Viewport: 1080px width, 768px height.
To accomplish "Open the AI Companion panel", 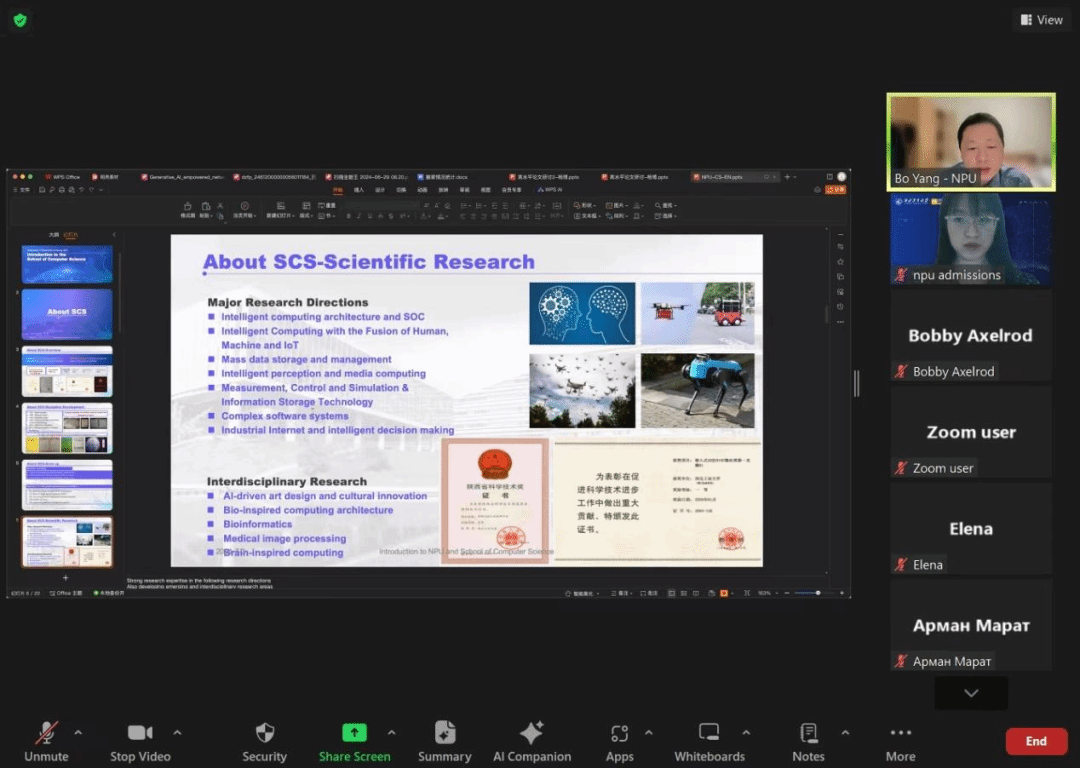I will pyautogui.click(x=531, y=733).
